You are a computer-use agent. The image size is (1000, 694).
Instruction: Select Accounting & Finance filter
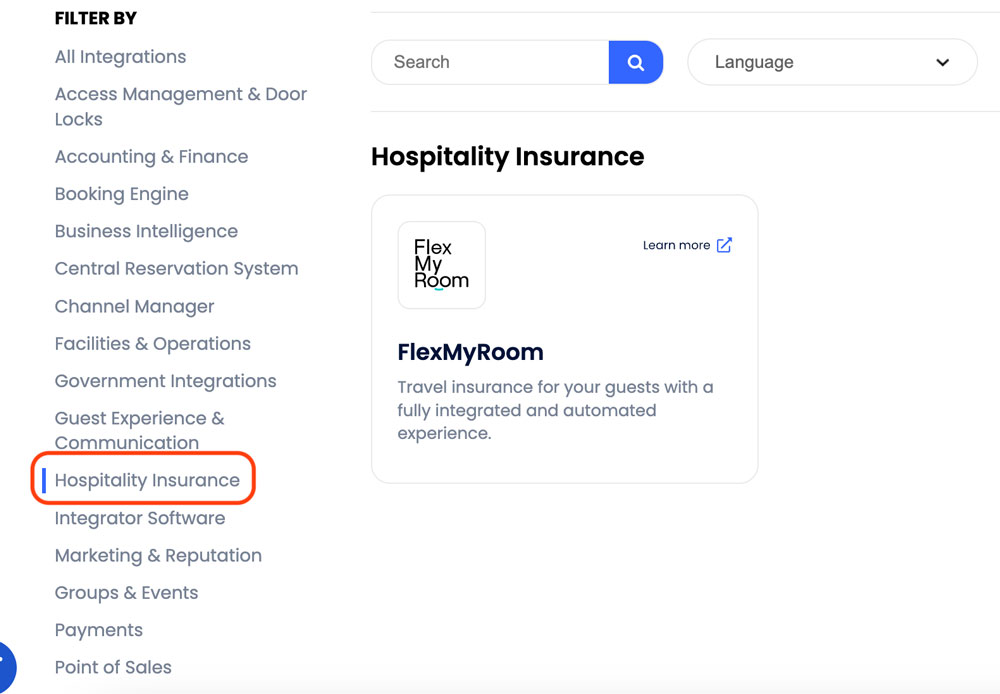coord(151,157)
